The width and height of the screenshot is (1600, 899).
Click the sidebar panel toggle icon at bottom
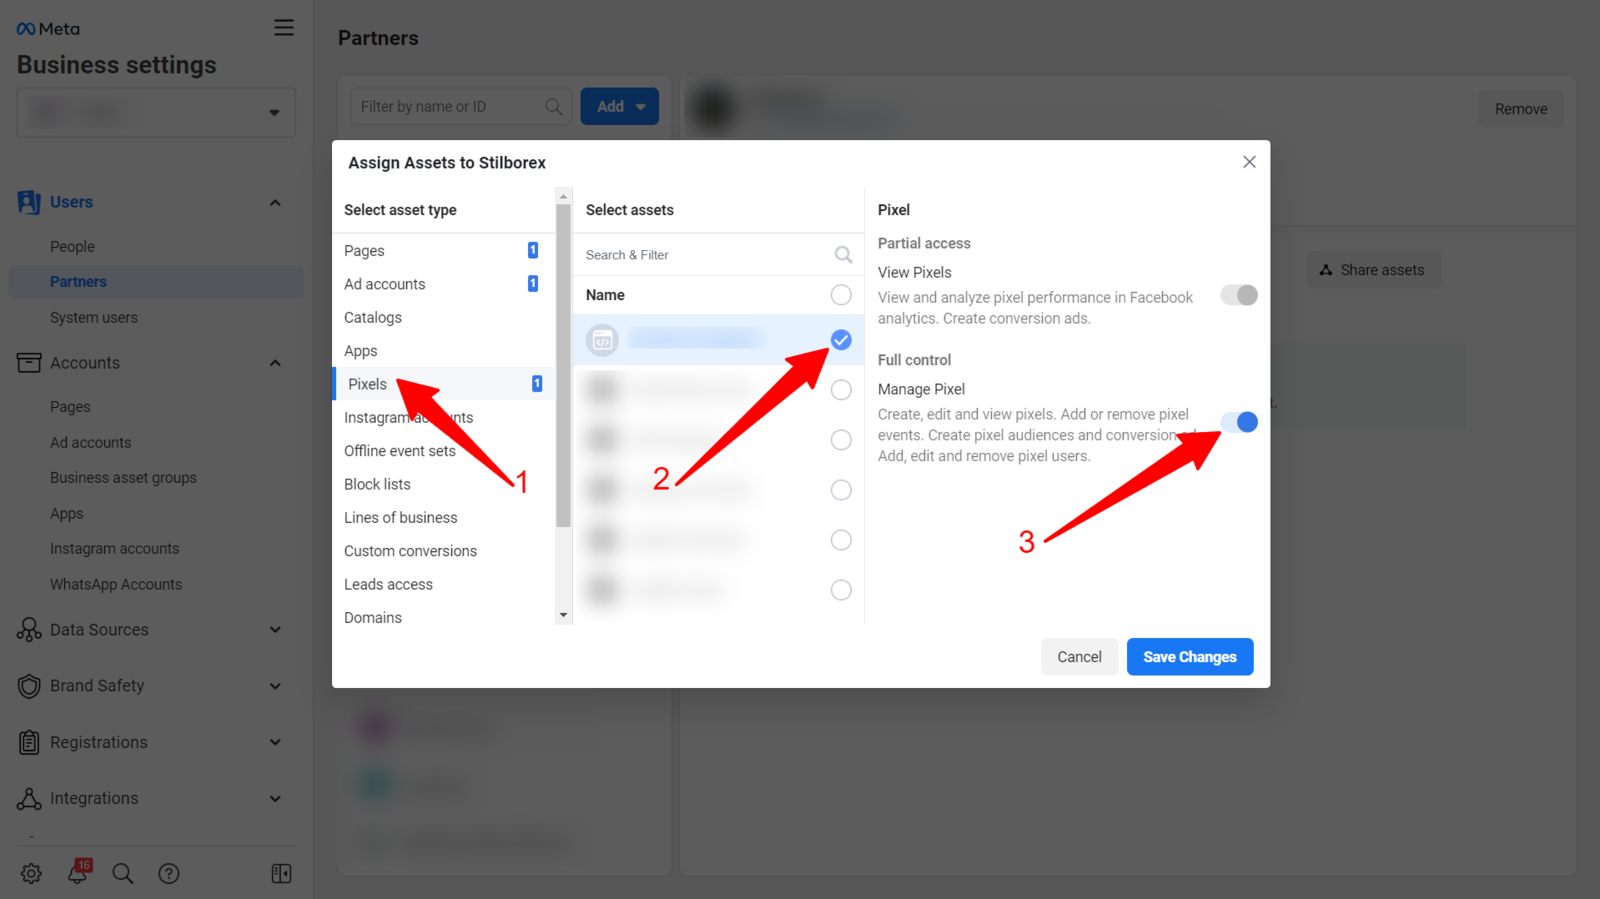tap(281, 873)
